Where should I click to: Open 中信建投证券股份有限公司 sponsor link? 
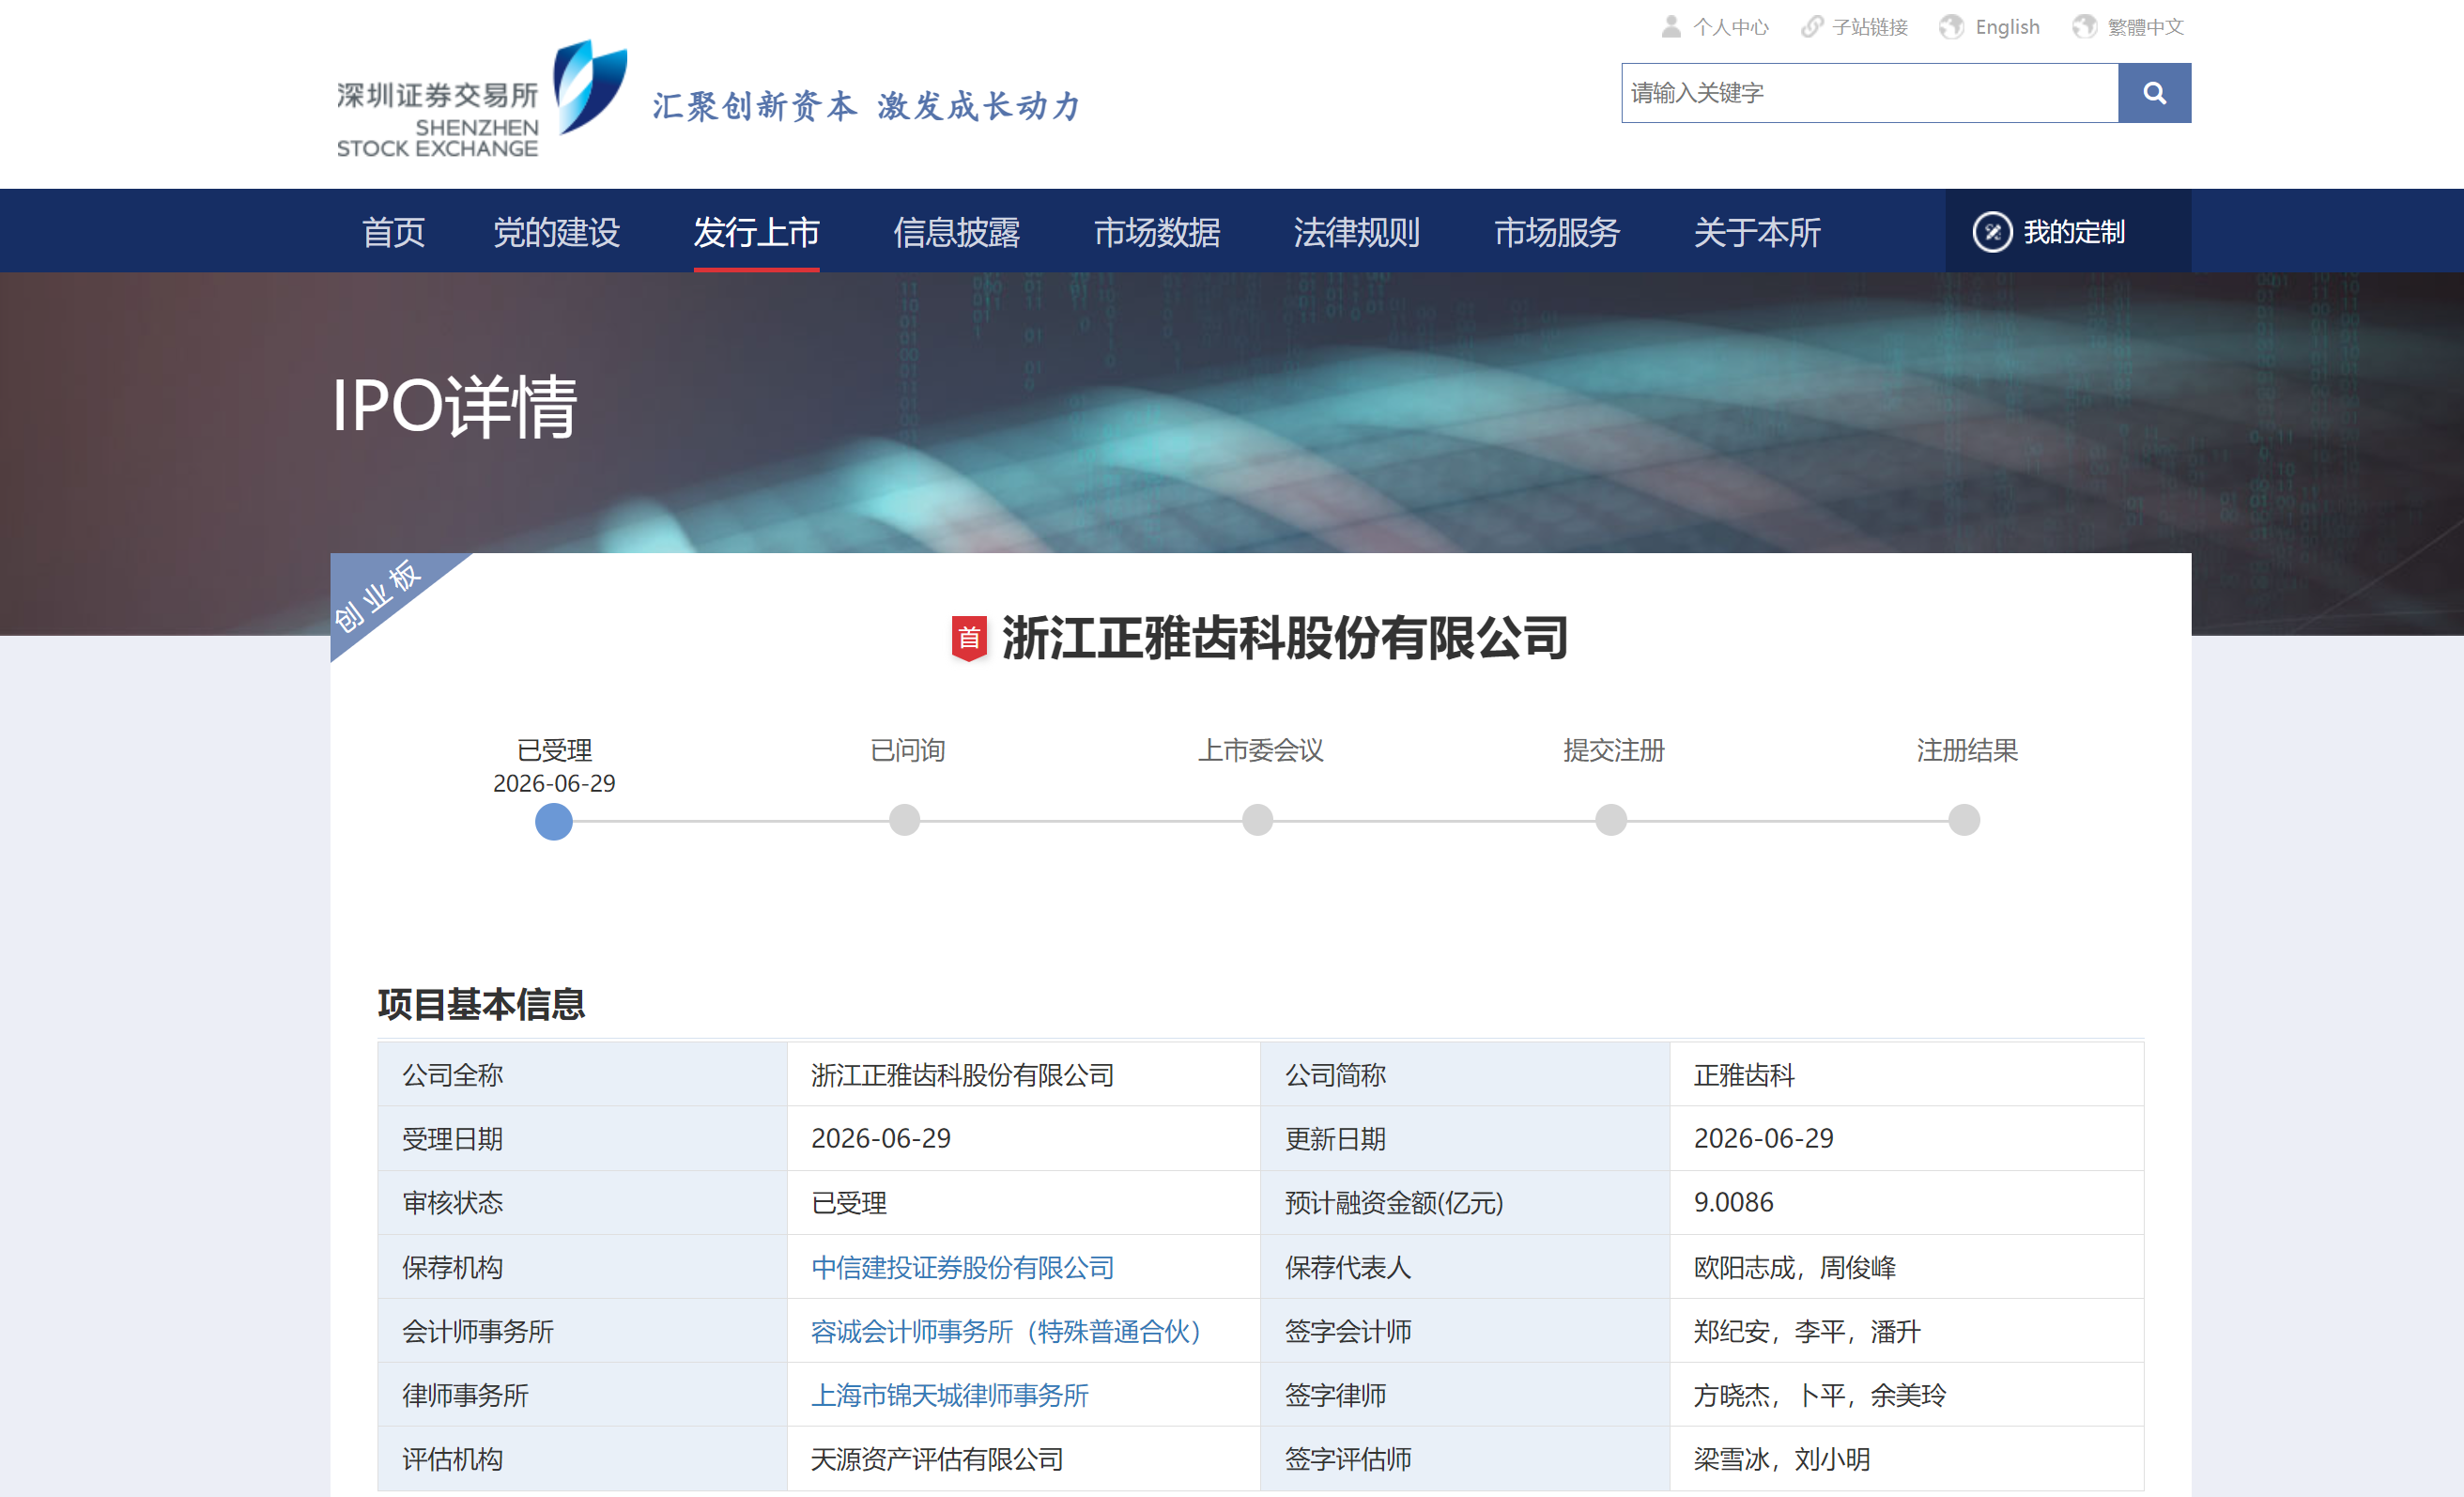pos(962,1267)
